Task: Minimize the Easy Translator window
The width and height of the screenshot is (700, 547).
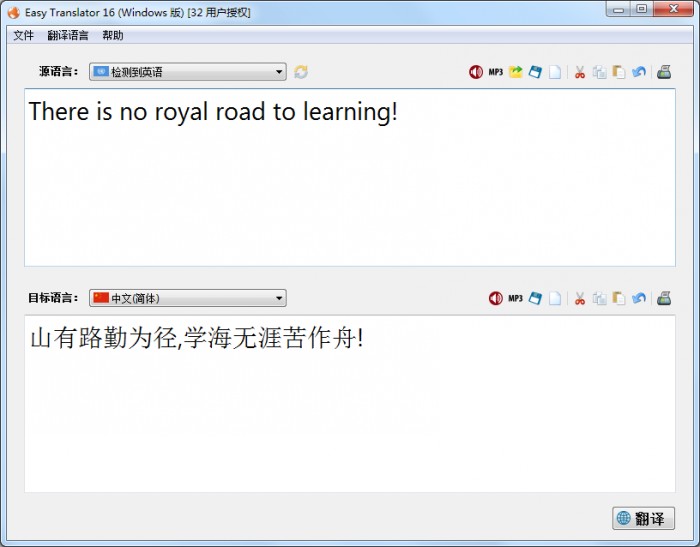Action: [x=618, y=9]
